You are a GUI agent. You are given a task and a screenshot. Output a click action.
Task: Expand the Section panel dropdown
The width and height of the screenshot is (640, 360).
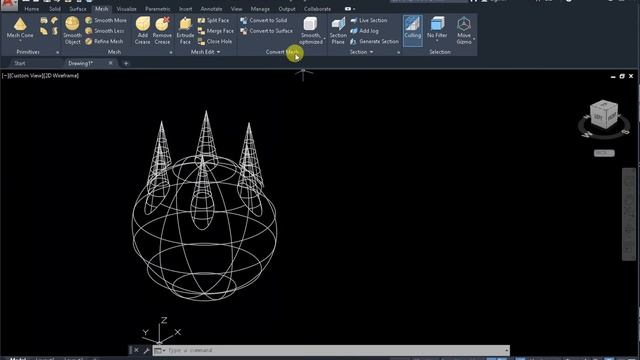coord(371,52)
